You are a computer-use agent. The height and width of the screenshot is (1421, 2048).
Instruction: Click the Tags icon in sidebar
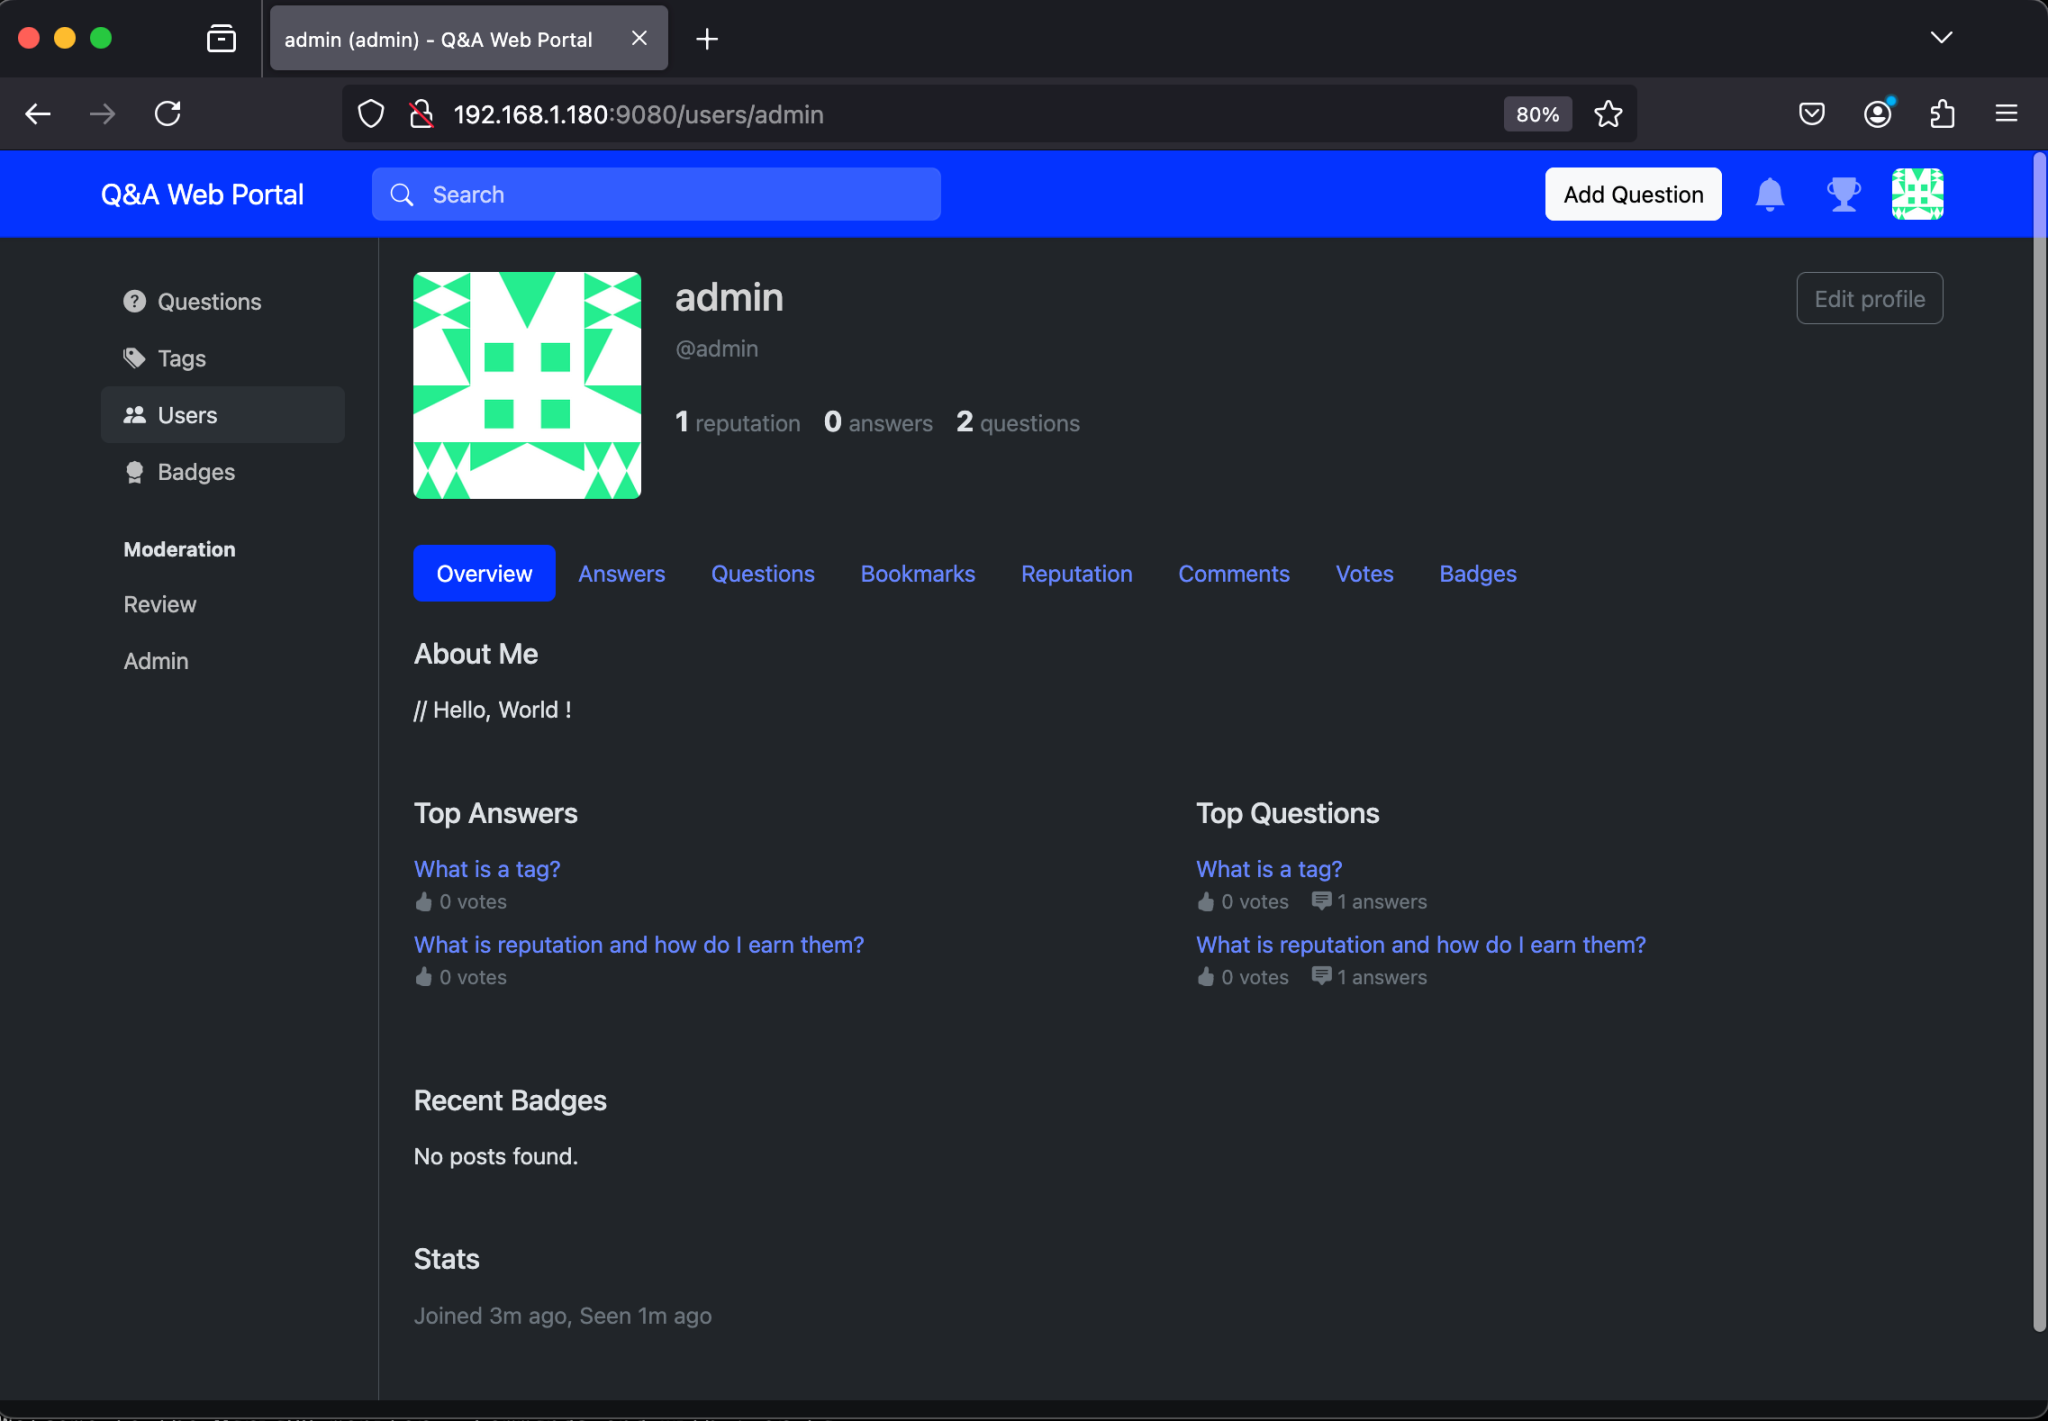135,357
